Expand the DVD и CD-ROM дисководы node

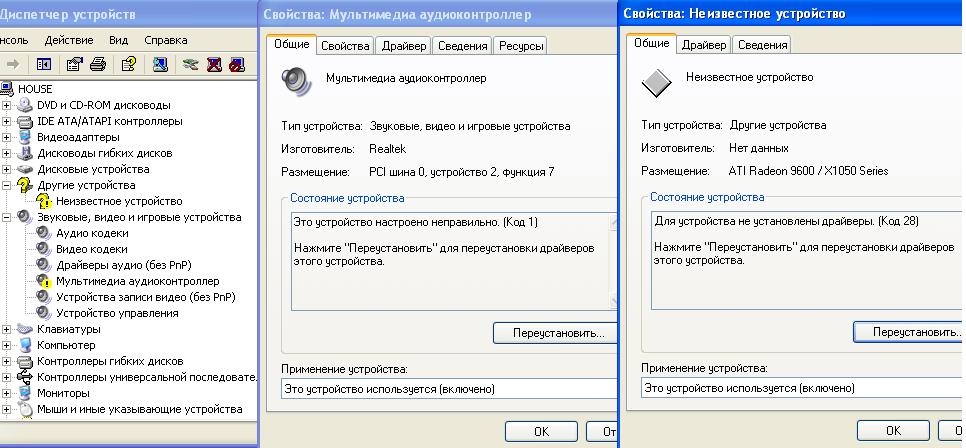tap(7, 105)
